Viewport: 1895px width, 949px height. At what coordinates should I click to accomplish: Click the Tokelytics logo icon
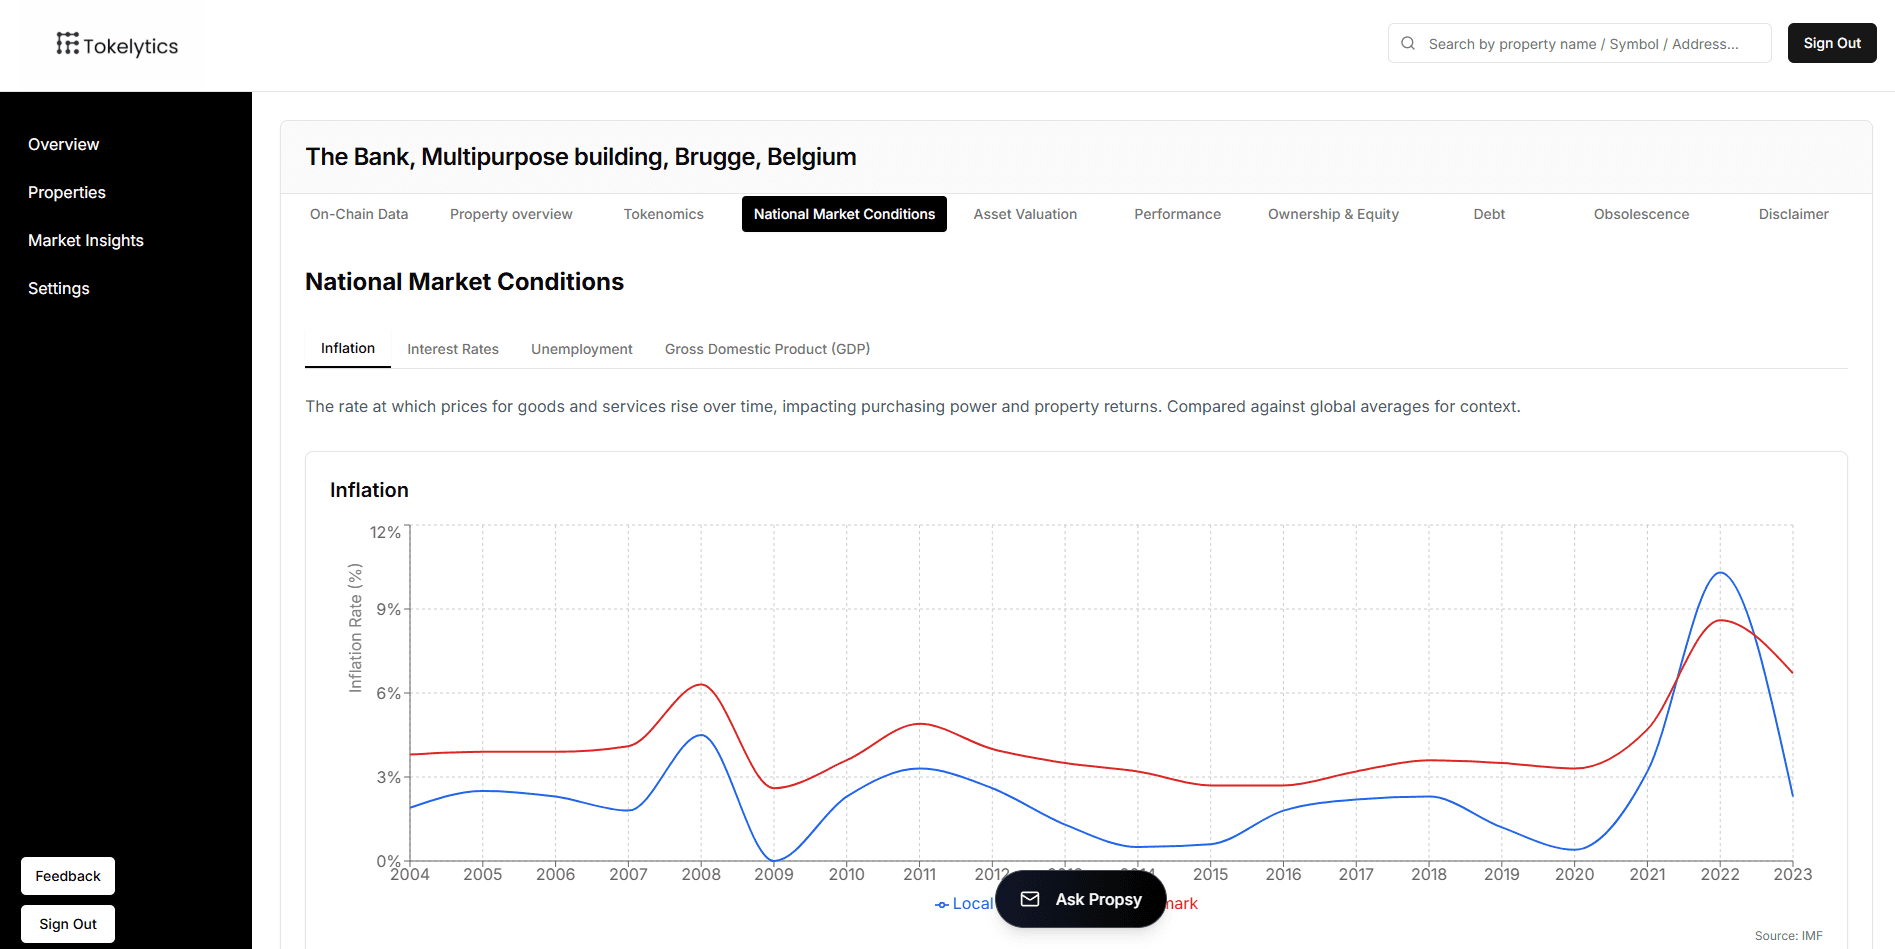(x=67, y=43)
